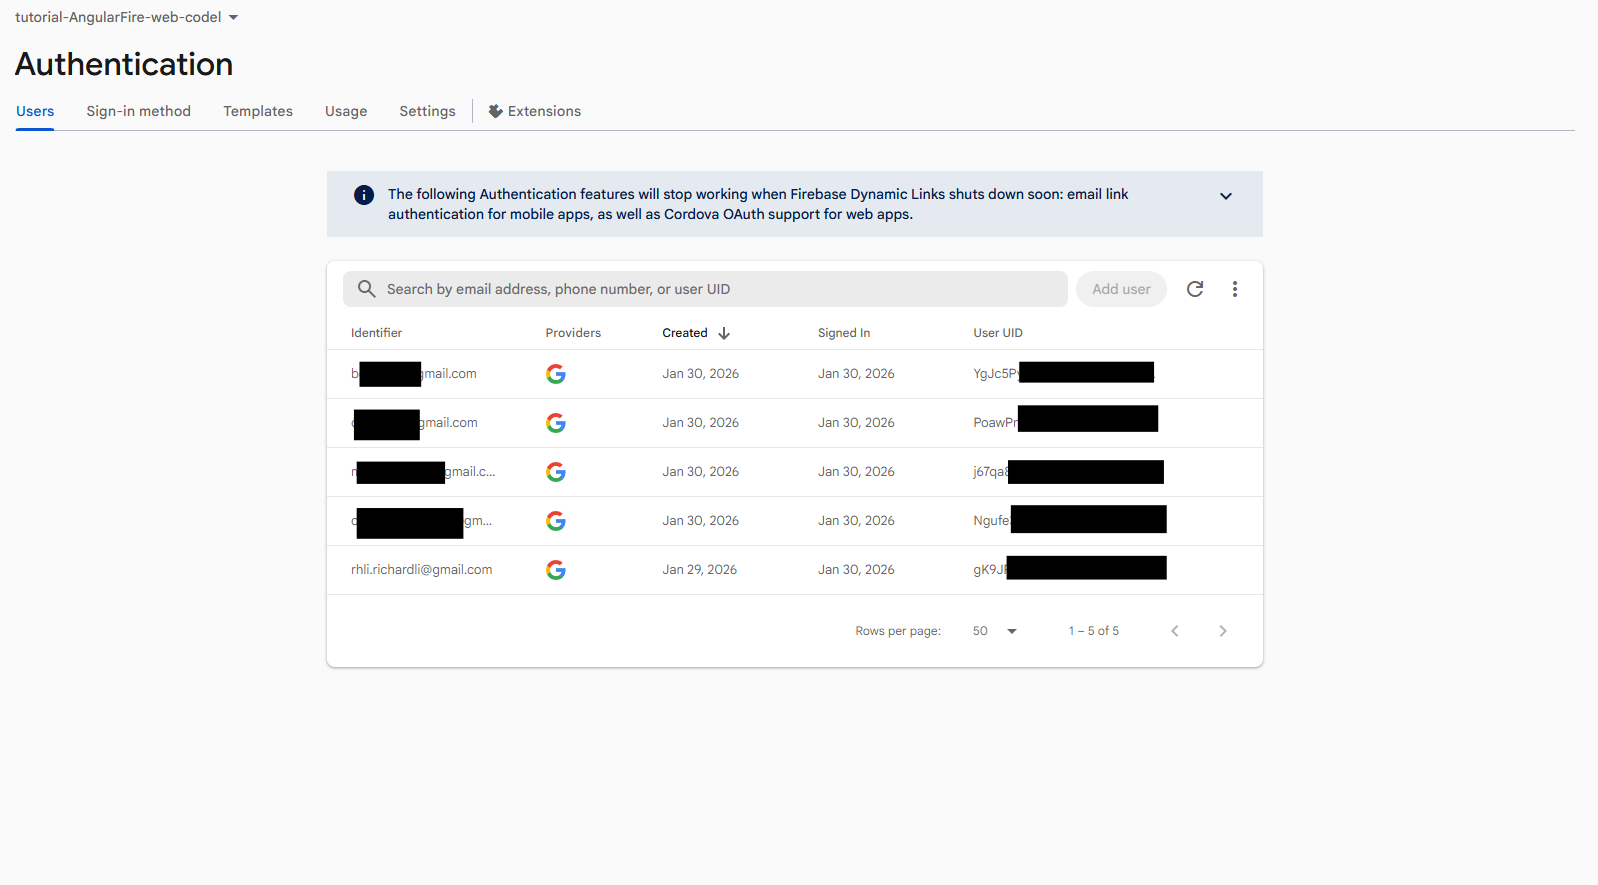Sort by the Created column header

coord(685,333)
